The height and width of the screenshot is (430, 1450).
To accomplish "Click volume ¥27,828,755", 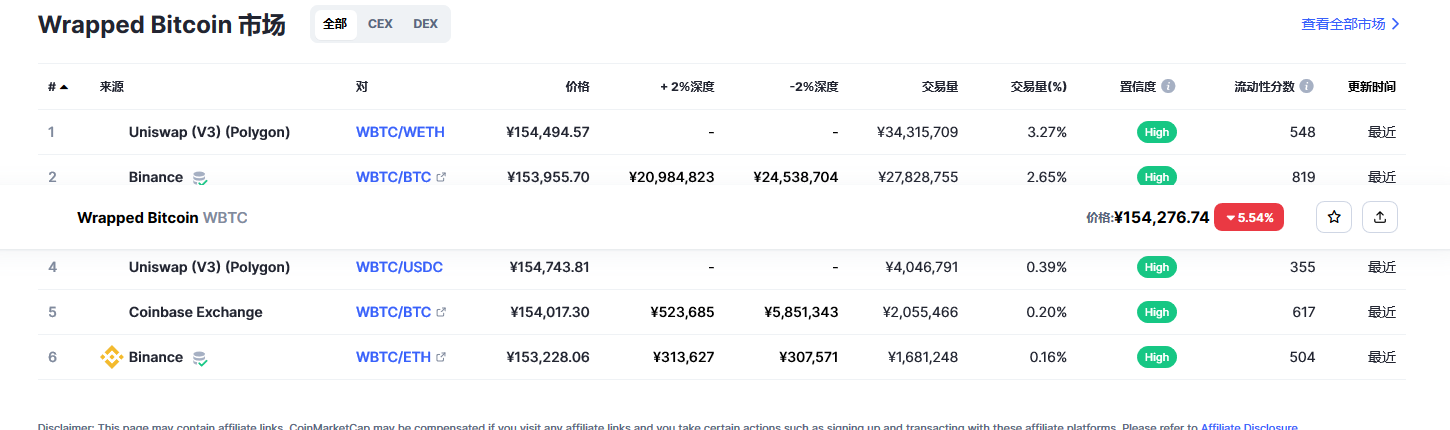I will pyautogui.click(x=917, y=177).
